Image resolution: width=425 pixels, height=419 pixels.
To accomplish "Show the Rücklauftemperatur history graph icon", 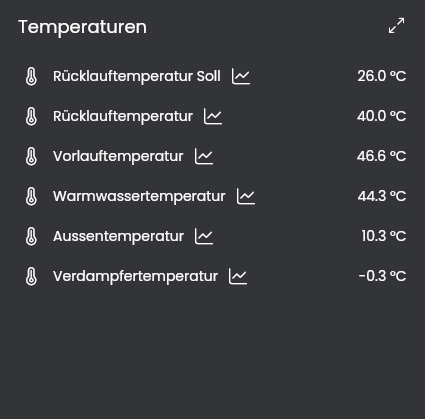I will [213, 116].
